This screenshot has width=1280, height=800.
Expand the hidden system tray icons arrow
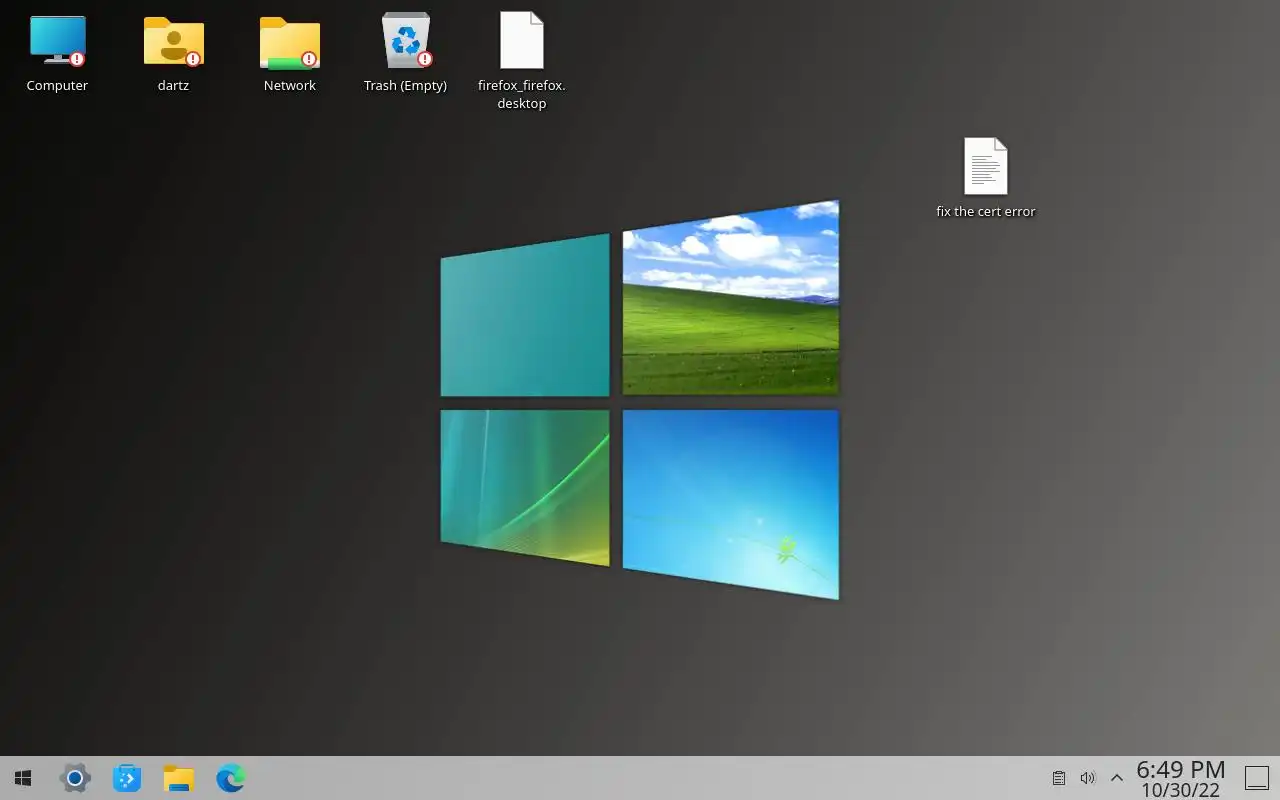coord(1117,778)
